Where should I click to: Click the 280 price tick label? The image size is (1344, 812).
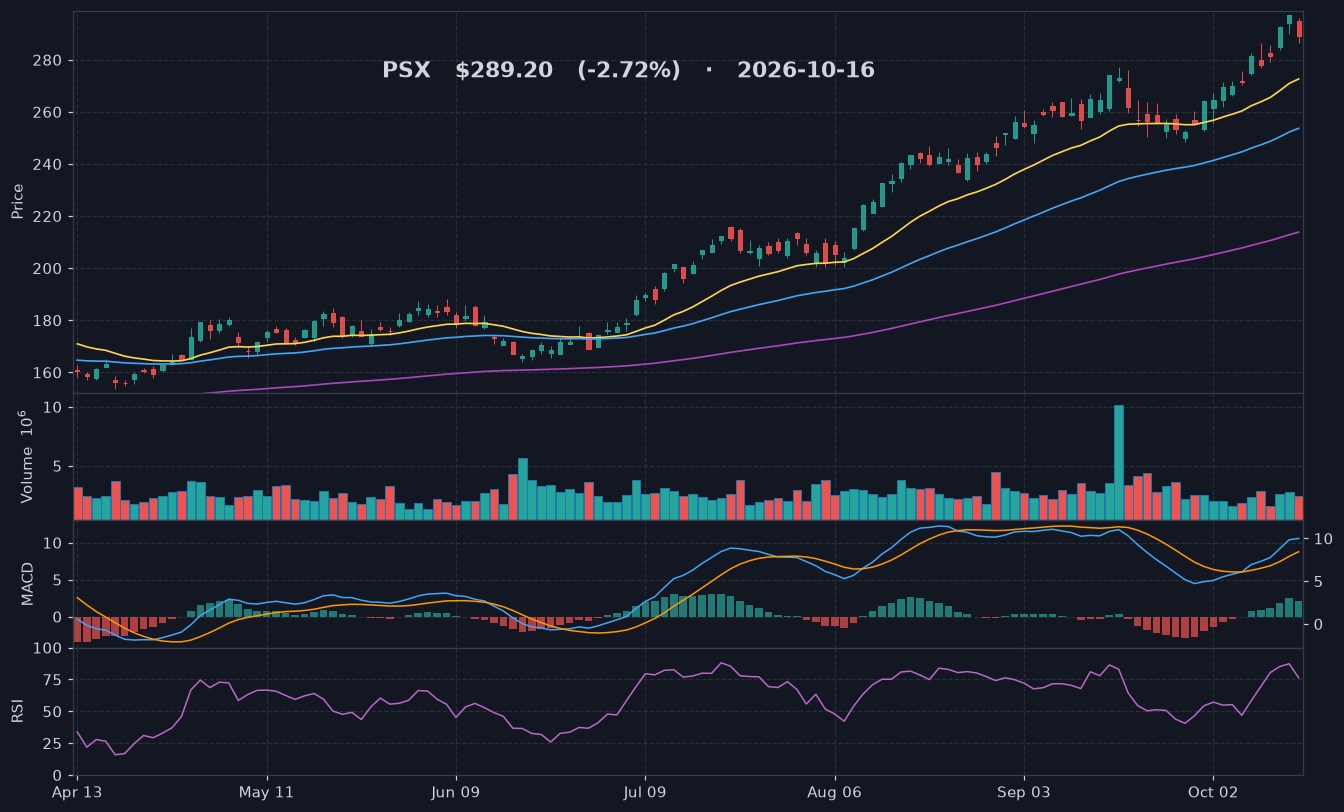click(49, 61)
